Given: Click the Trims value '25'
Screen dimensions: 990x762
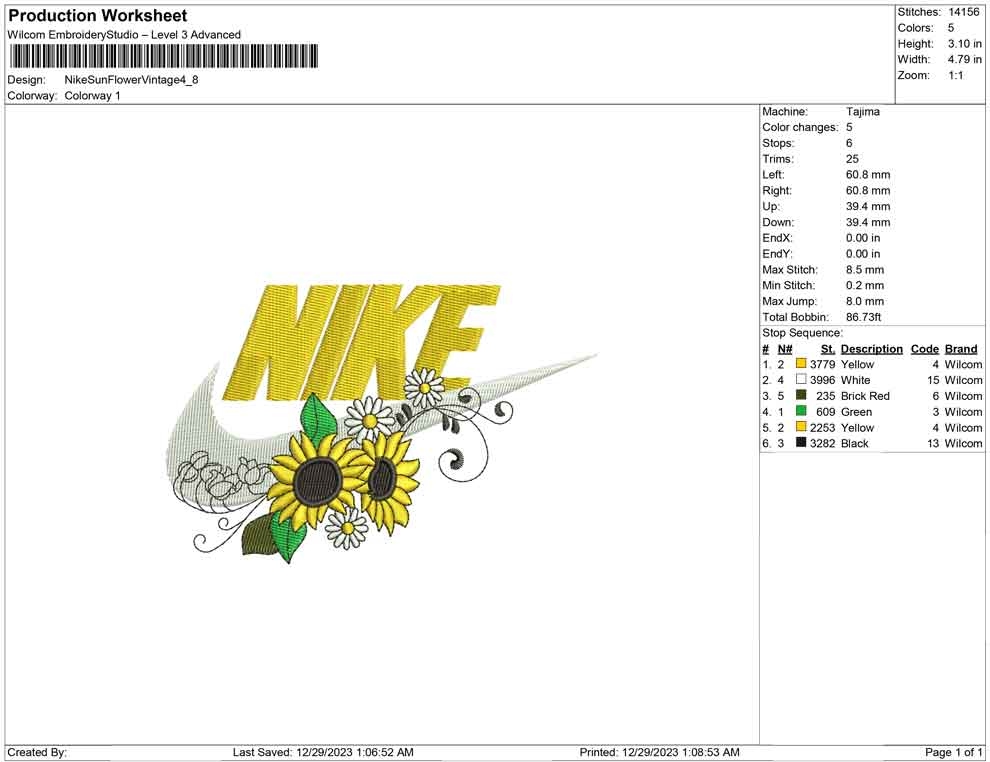Looking at the screenshot, I should (x=852, y=159).
